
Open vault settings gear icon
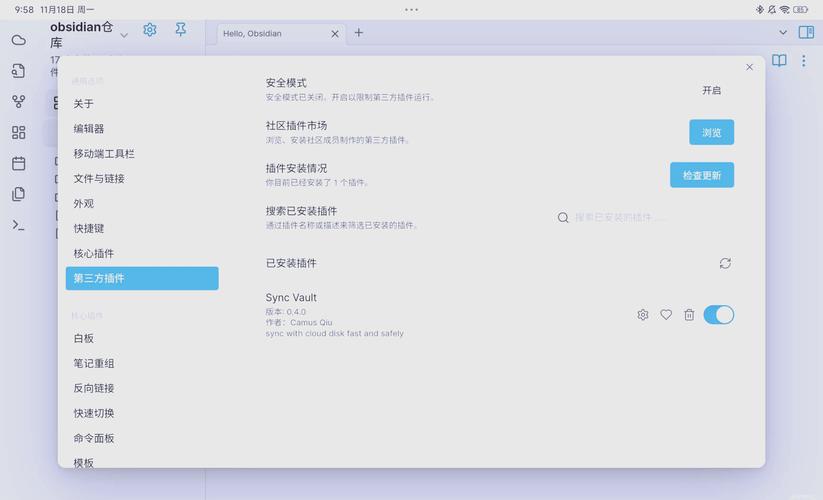coord(150,30)
